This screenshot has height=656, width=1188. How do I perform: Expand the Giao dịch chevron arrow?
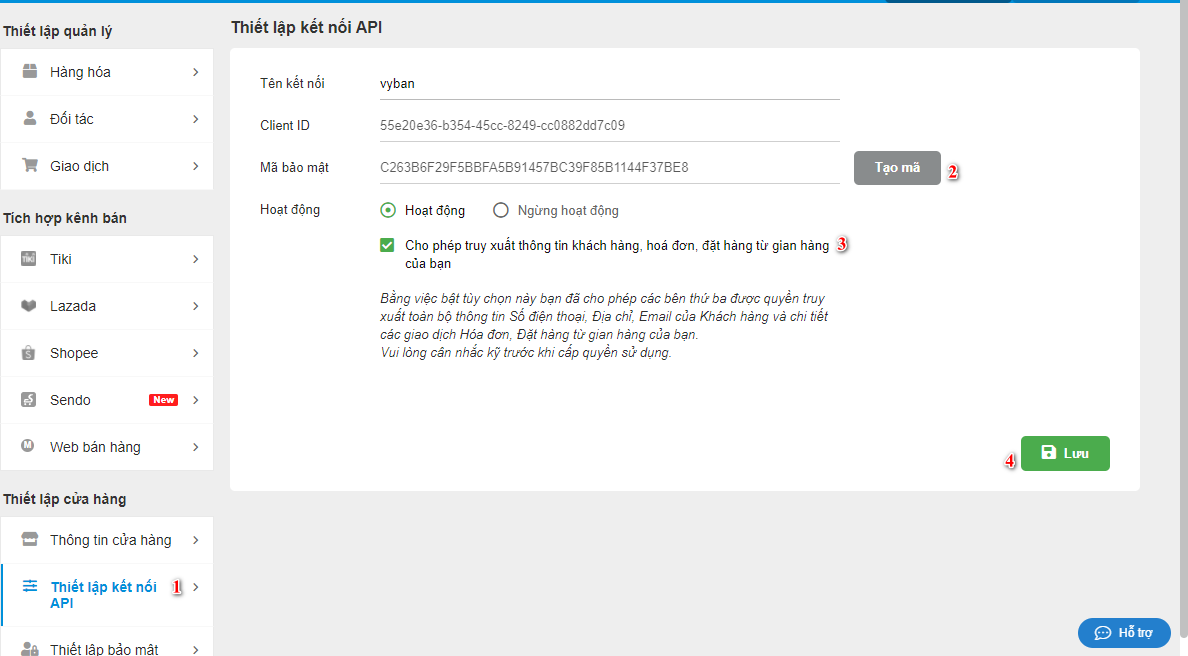pos(196,166)
